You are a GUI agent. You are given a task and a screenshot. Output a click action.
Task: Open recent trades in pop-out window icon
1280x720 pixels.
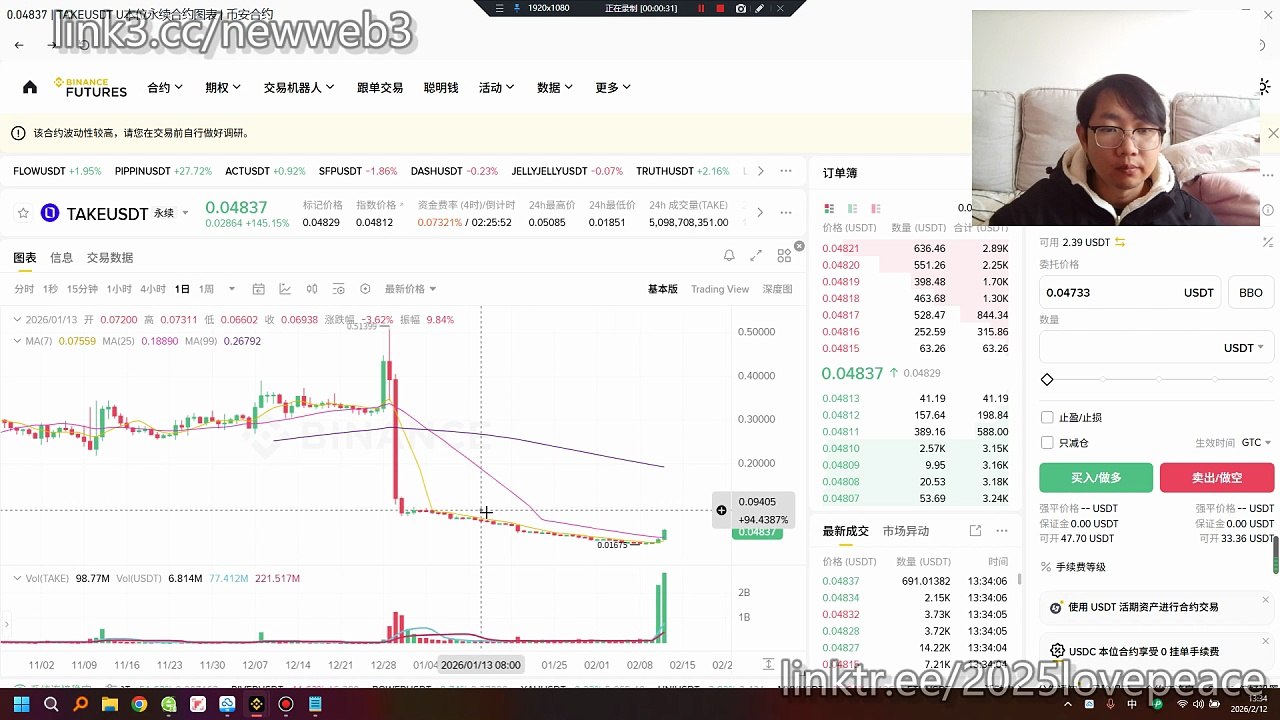tap(975, 531)
